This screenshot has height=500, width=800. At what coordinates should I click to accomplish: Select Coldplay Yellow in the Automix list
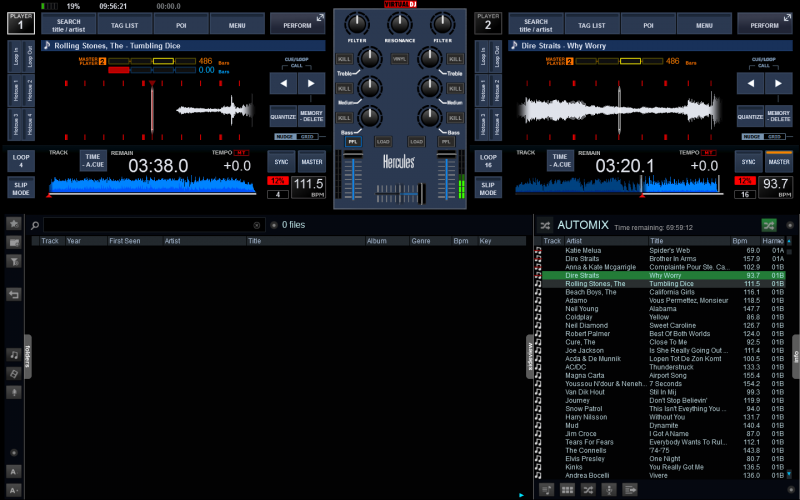click(x=663, y=317)
